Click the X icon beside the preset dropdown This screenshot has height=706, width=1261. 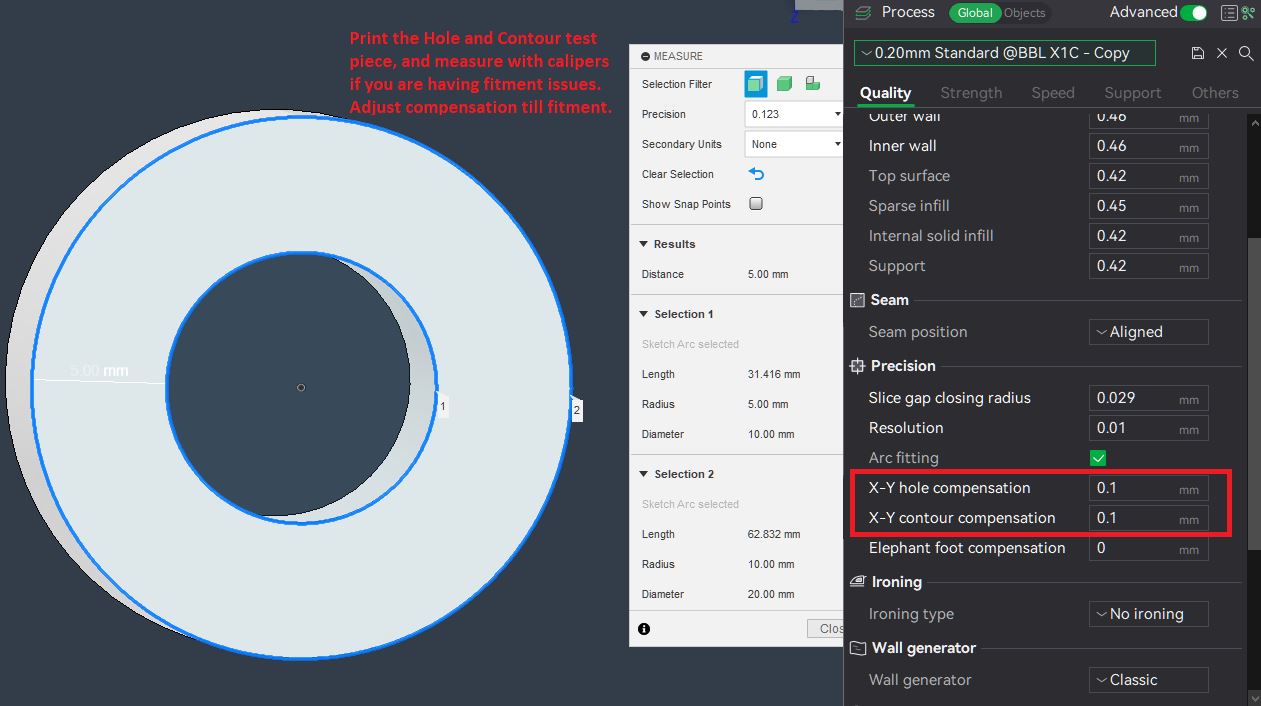[x=1222, y=53]
